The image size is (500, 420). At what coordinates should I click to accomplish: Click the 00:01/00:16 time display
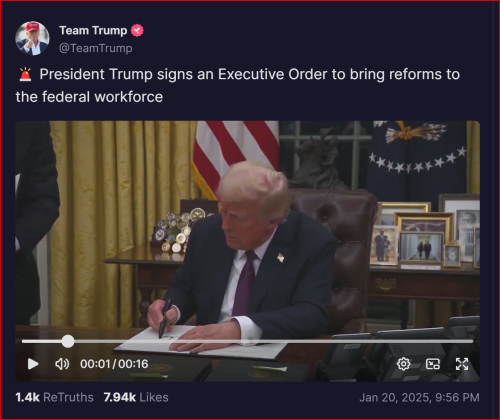tap(114, 364)
